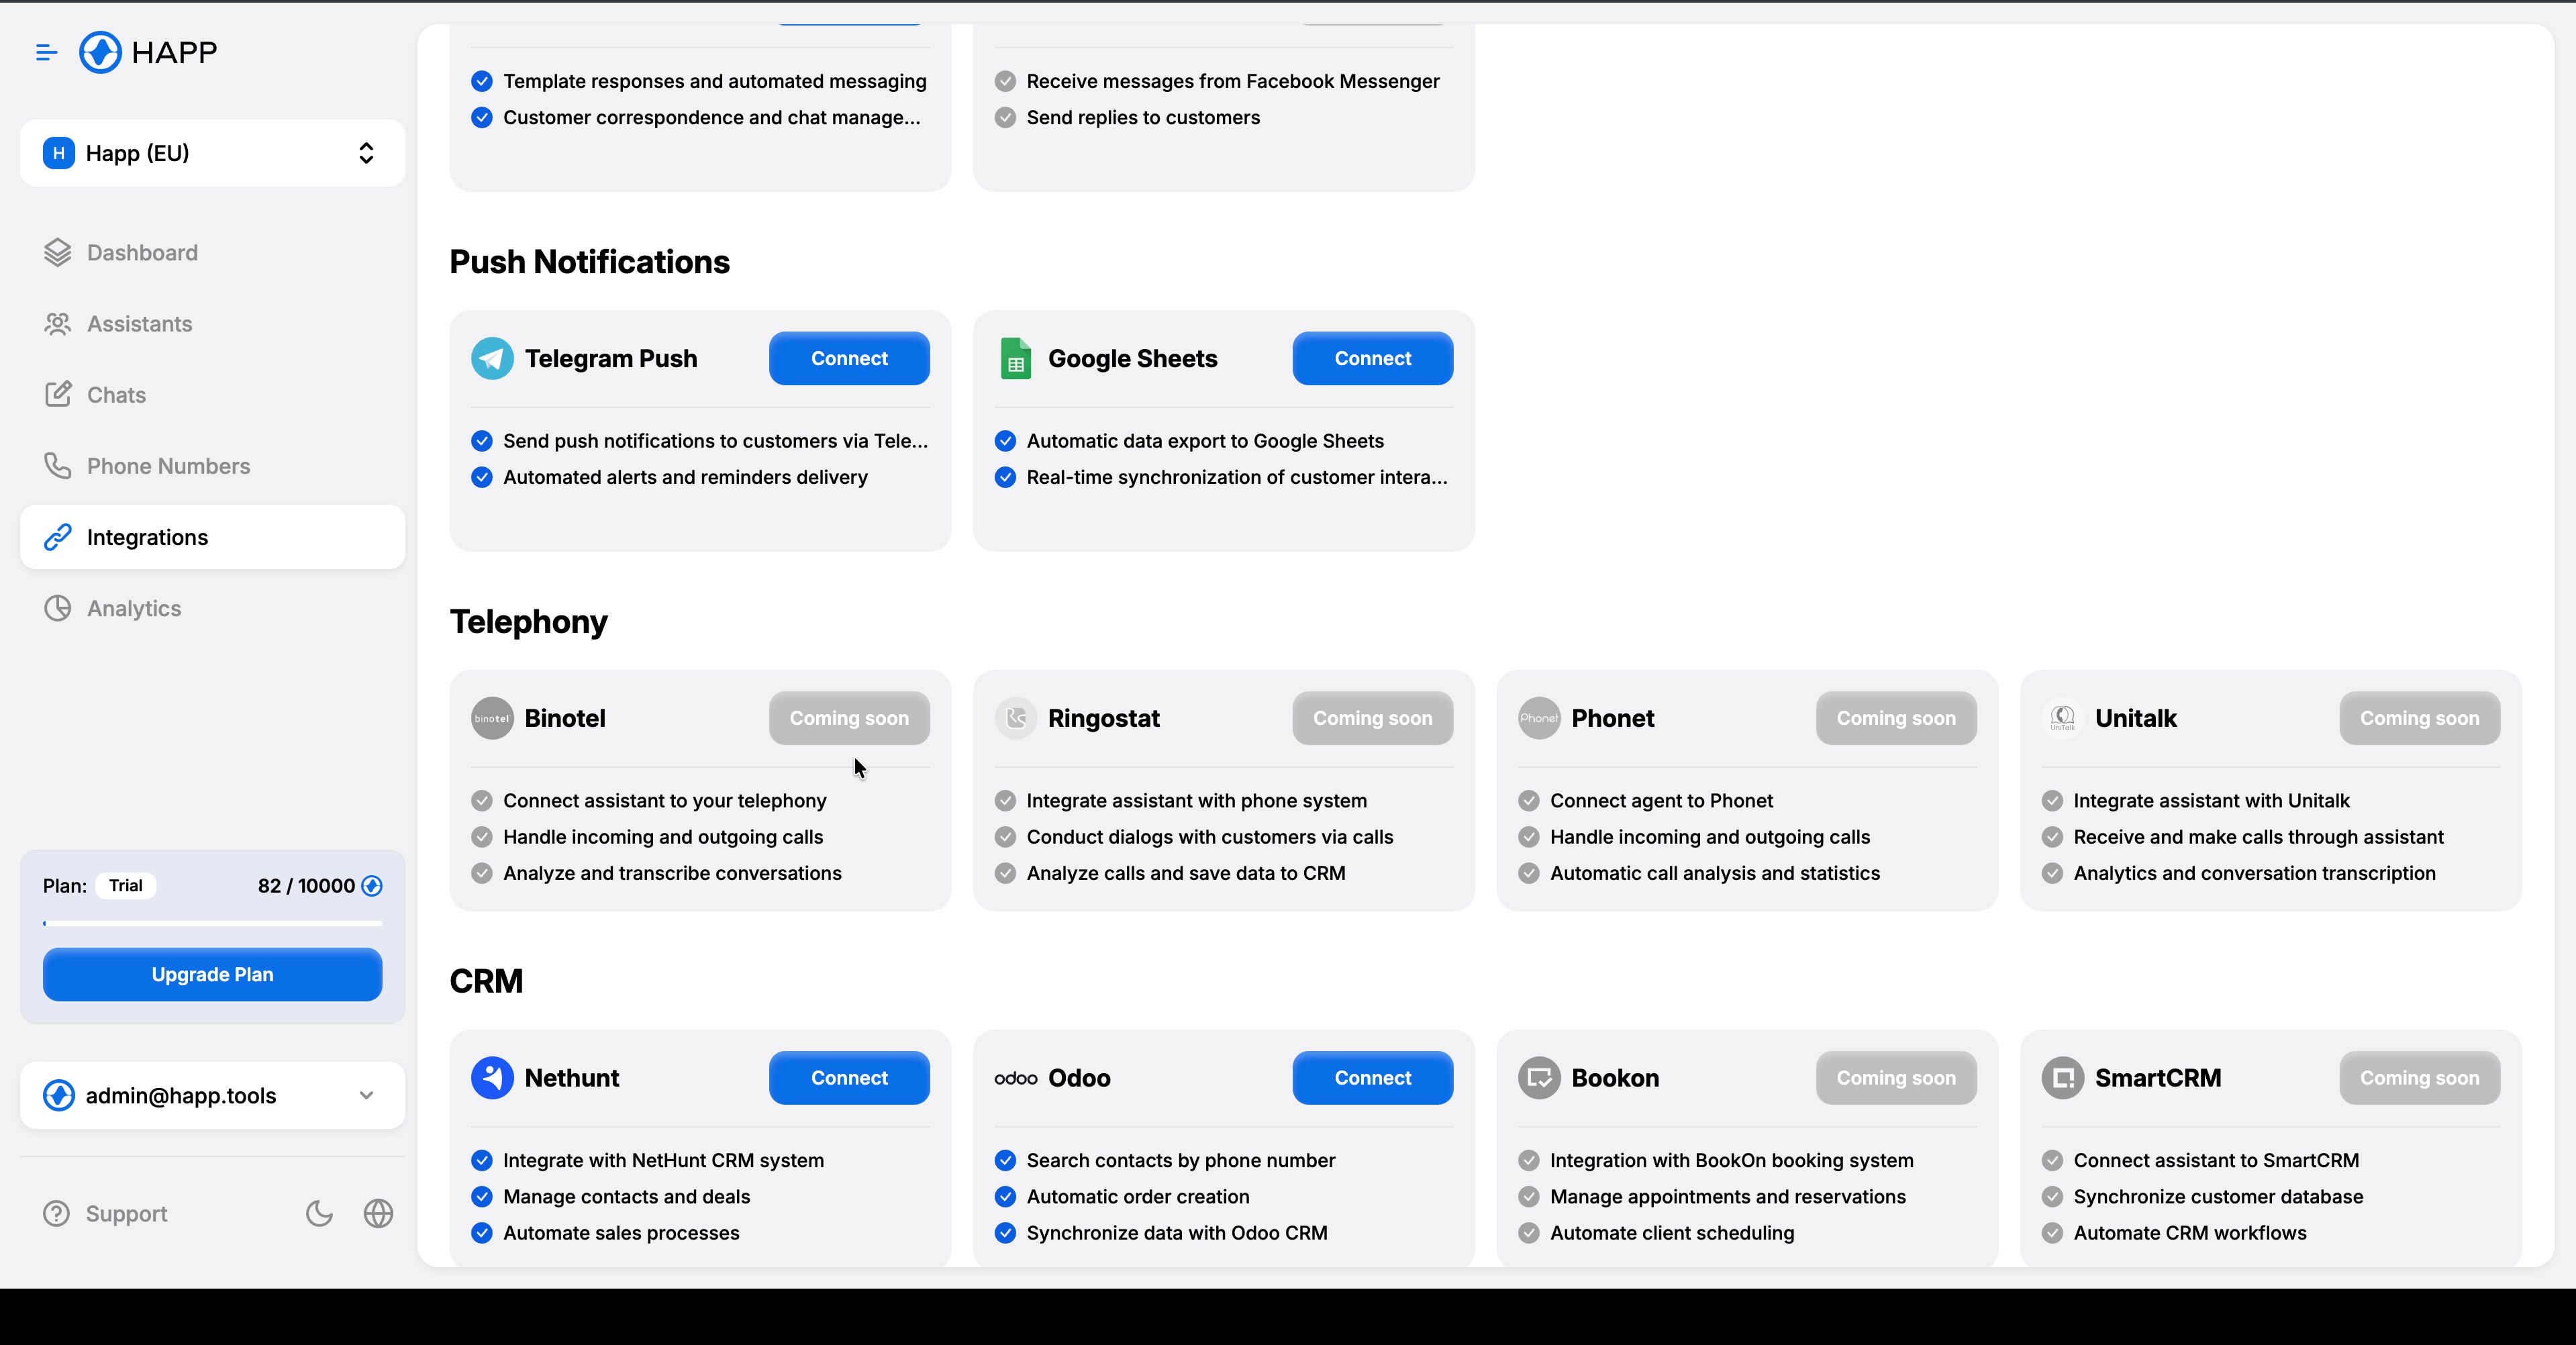Image resolution: width=2576 pixels, height=1345 pixels.
Task: Click the Odoo logo icon
Action: pos(1015,1078)
